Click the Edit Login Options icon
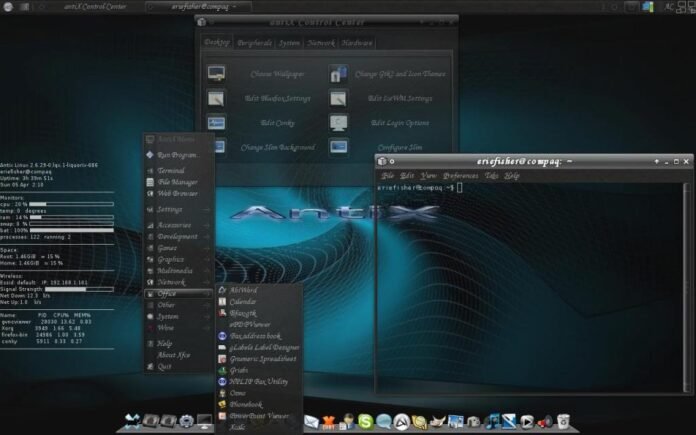This screenshot has height=435, width=696. tap(339, 122)
